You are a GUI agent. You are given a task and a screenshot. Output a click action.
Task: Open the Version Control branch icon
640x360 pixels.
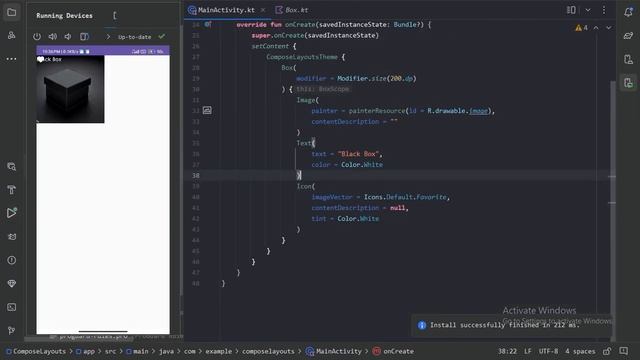[12, 330]
